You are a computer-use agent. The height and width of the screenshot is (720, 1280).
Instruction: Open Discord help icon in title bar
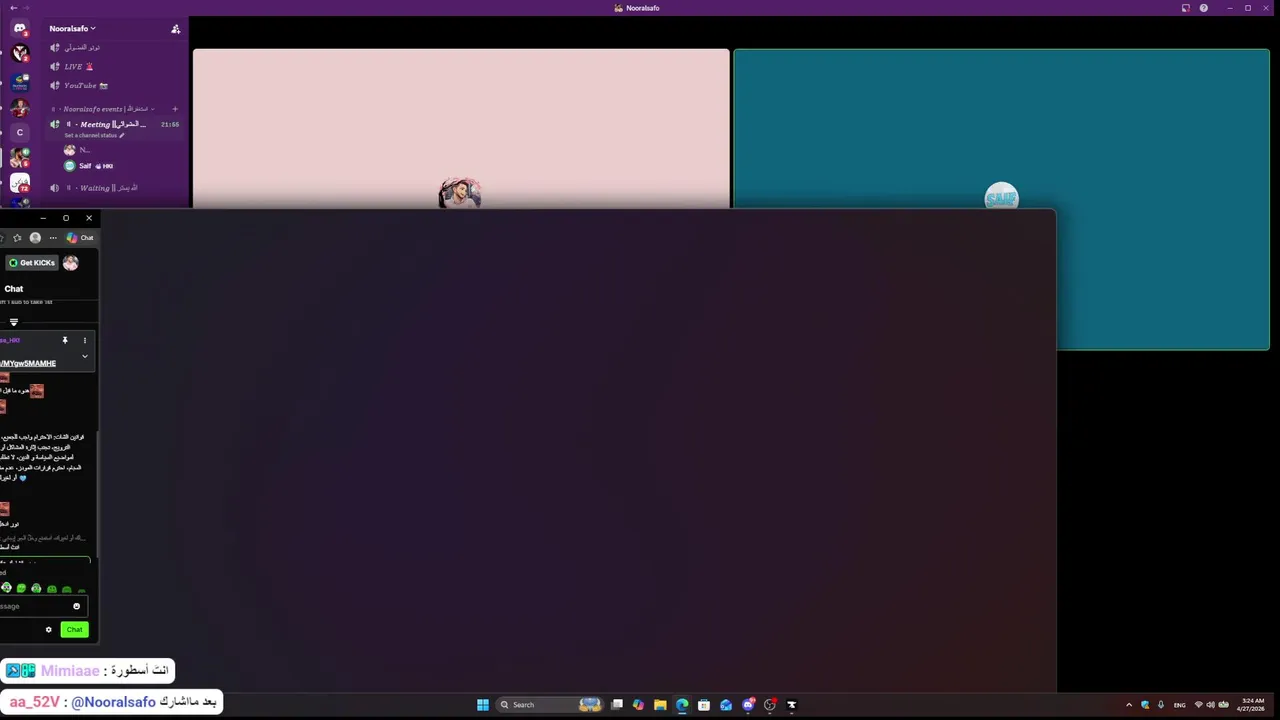[1204, 8]
